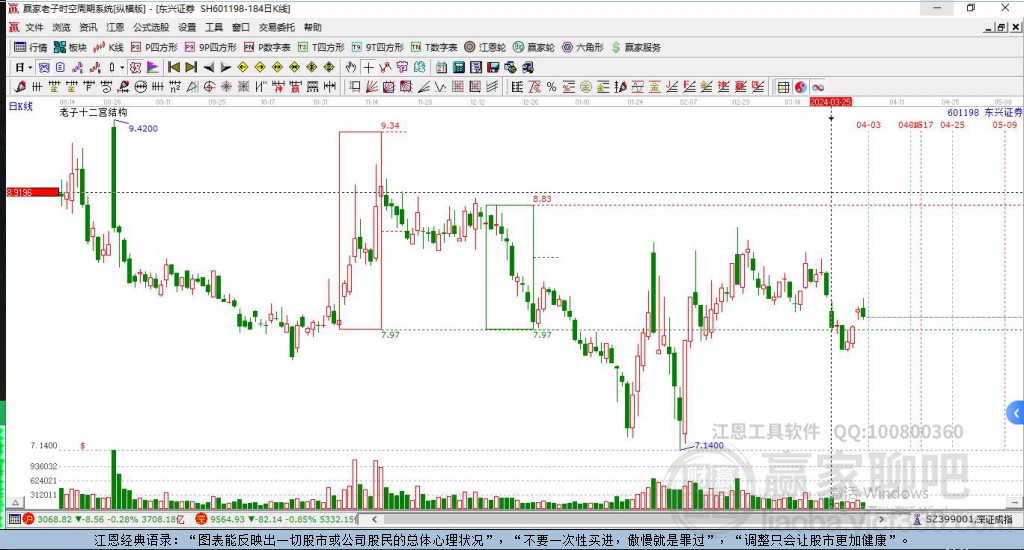Open 赢家服务 with the dollar icon
The image size is (1024, 550).
(635, 47)
